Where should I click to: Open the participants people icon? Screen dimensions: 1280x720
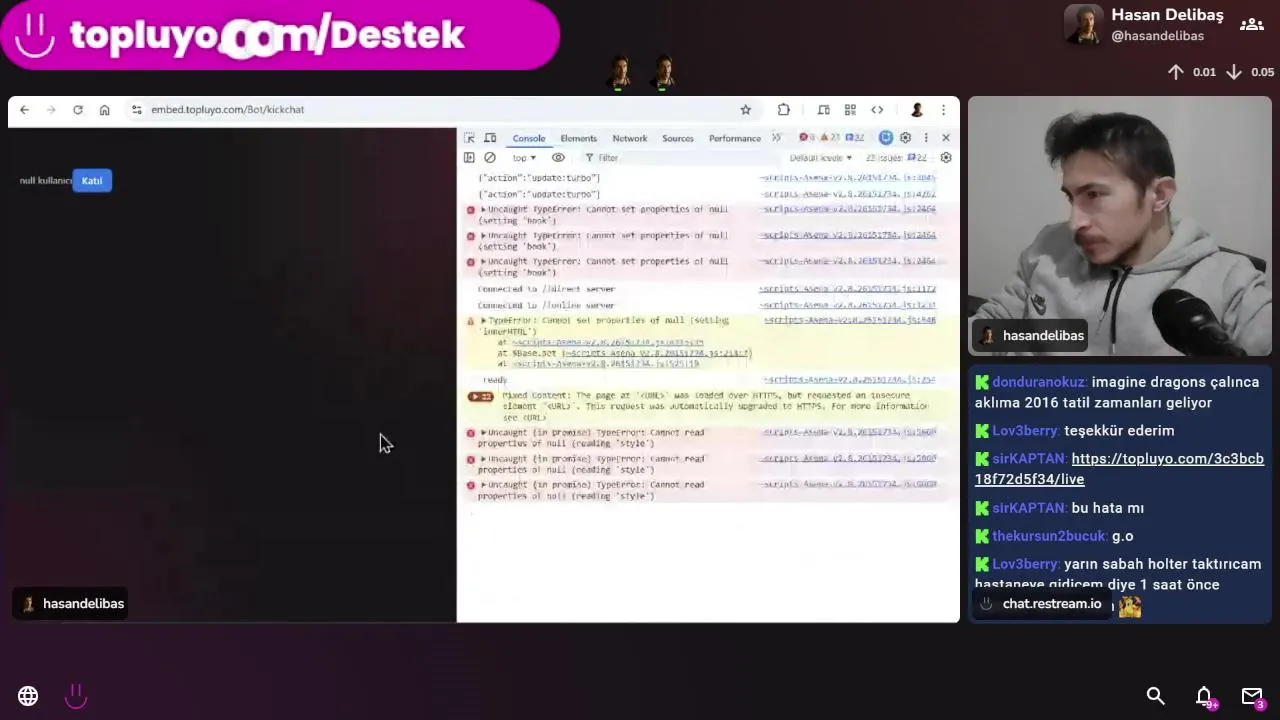point(1251,25)
